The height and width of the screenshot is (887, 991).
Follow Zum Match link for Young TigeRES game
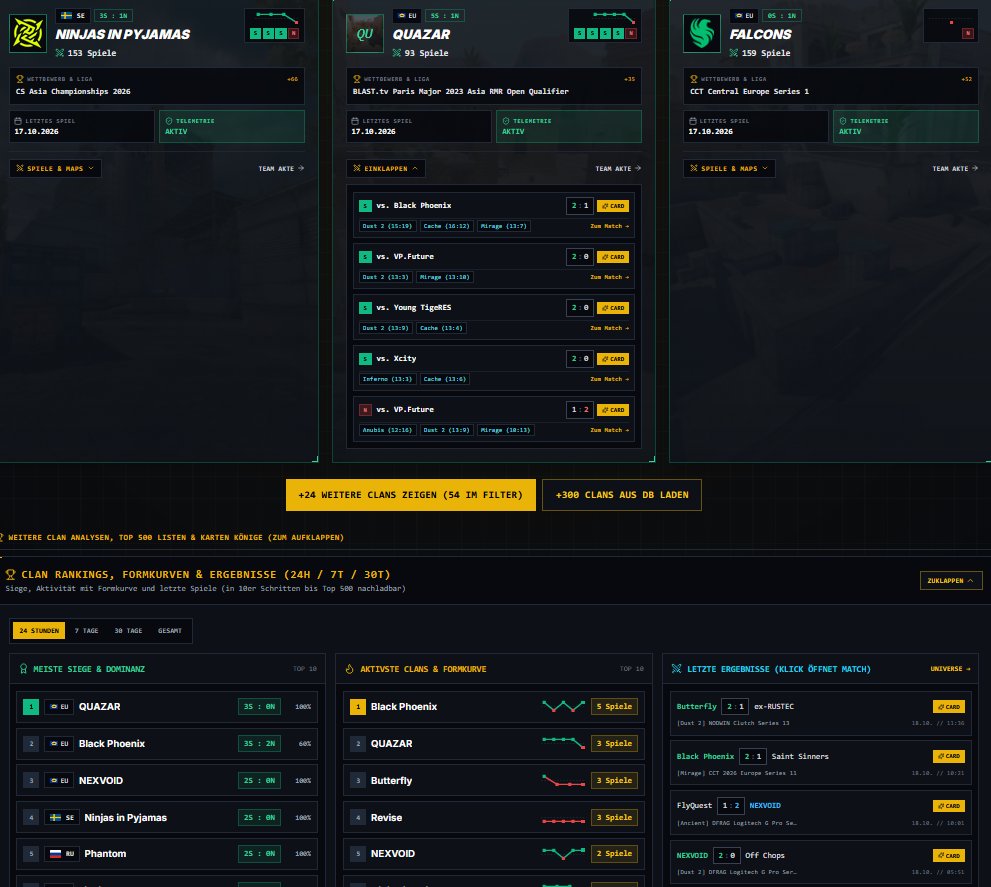609,328
